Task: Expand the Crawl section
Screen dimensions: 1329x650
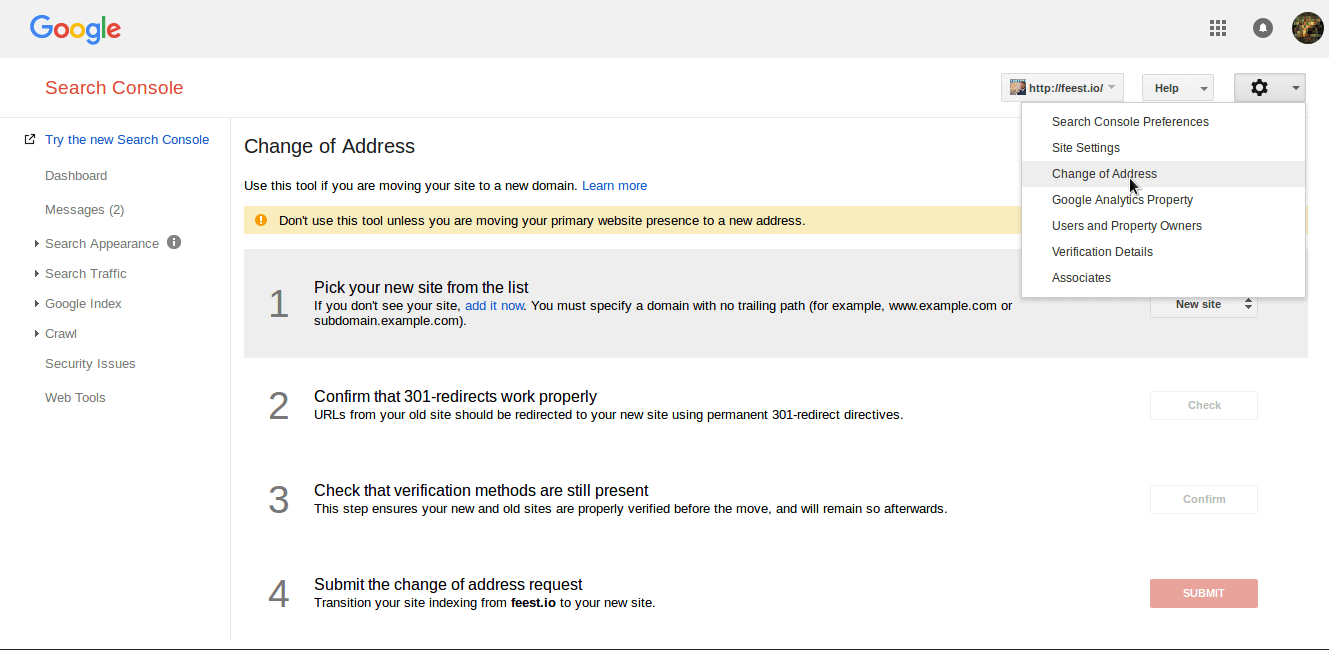Action: 37,333
